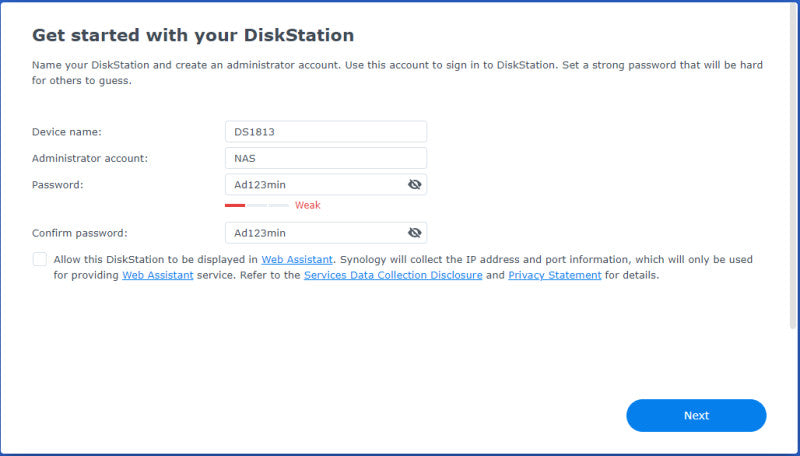Open the Privacy Statement link

point(555,275)
